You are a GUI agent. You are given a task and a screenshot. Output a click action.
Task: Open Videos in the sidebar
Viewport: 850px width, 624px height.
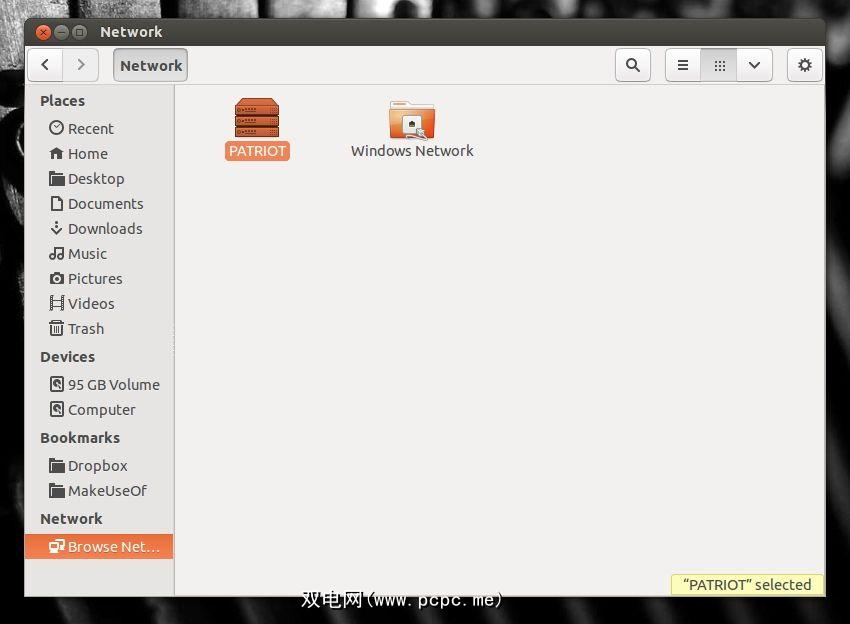[99, 303]
